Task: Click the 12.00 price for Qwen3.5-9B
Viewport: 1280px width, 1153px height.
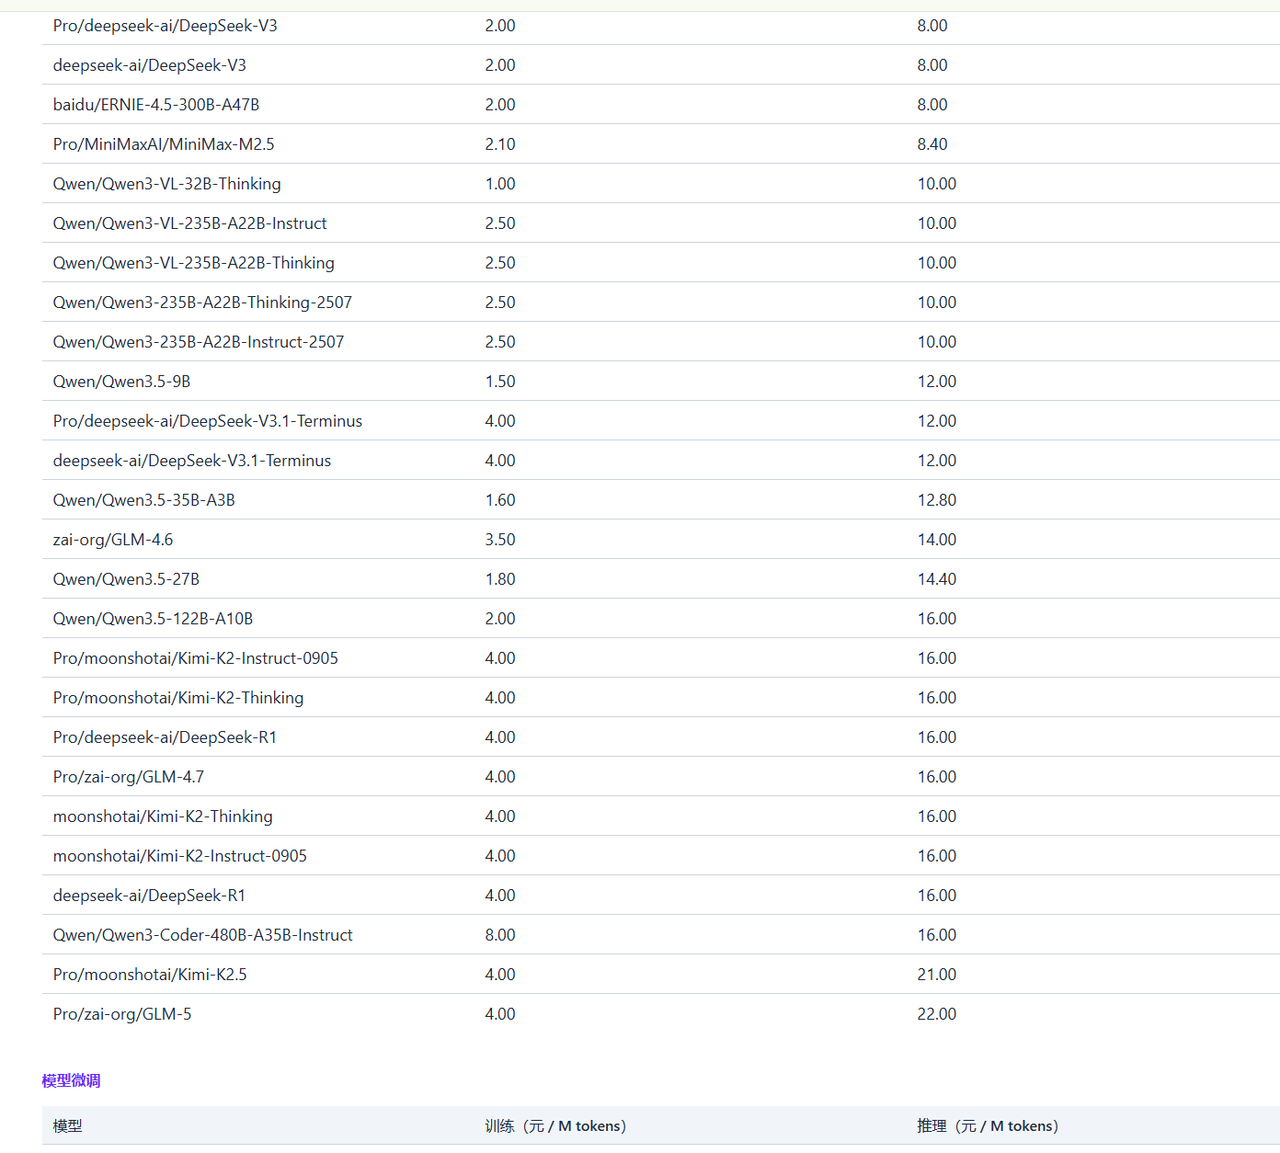Action: [x=937, y=381]
